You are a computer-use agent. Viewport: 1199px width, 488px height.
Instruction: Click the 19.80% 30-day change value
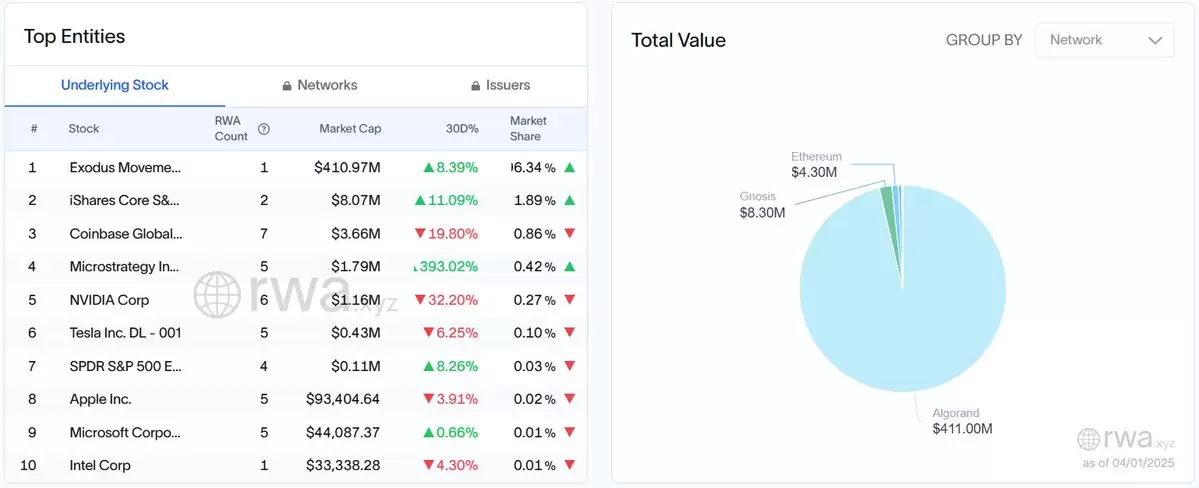pos(453,233)
